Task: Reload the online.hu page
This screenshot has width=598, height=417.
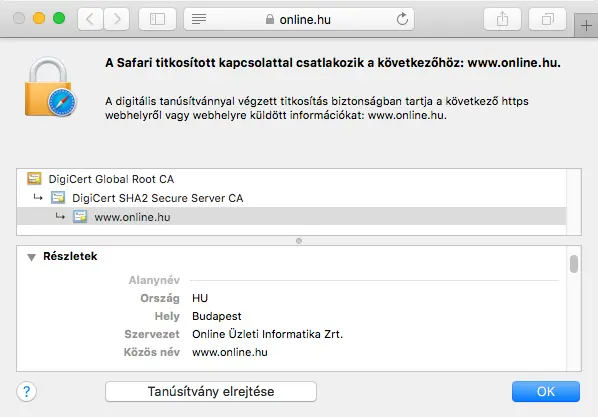Action: point(402,19)
